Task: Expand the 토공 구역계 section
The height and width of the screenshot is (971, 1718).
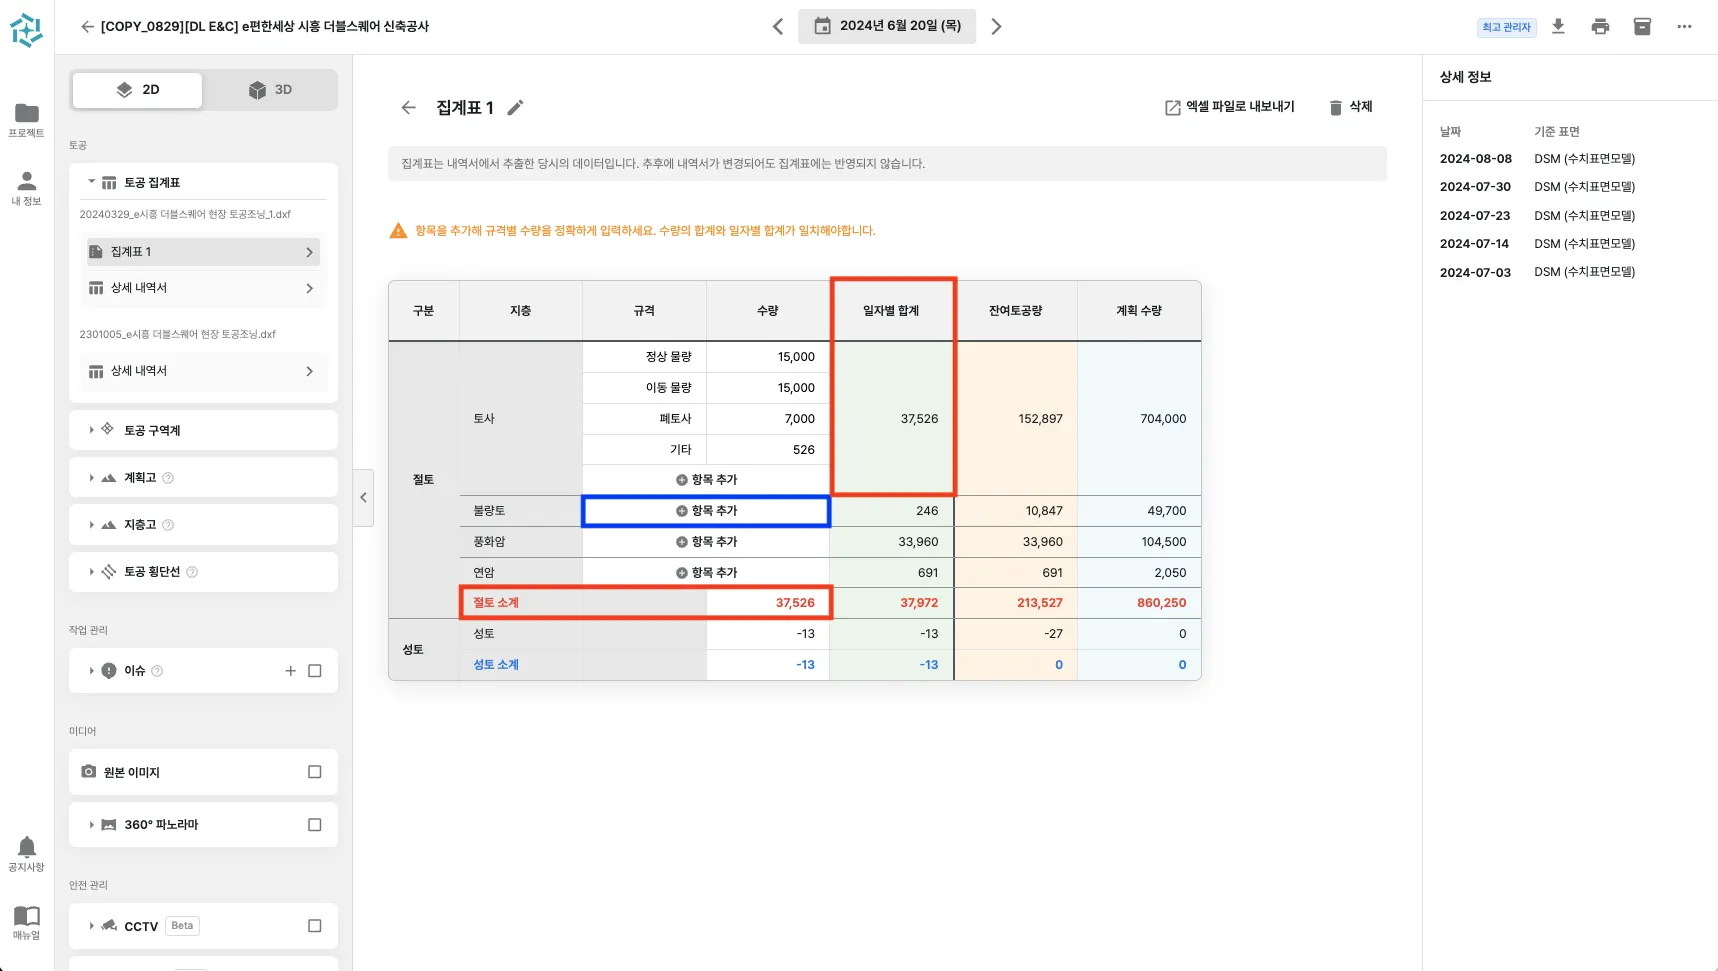Action: point(91,430)
